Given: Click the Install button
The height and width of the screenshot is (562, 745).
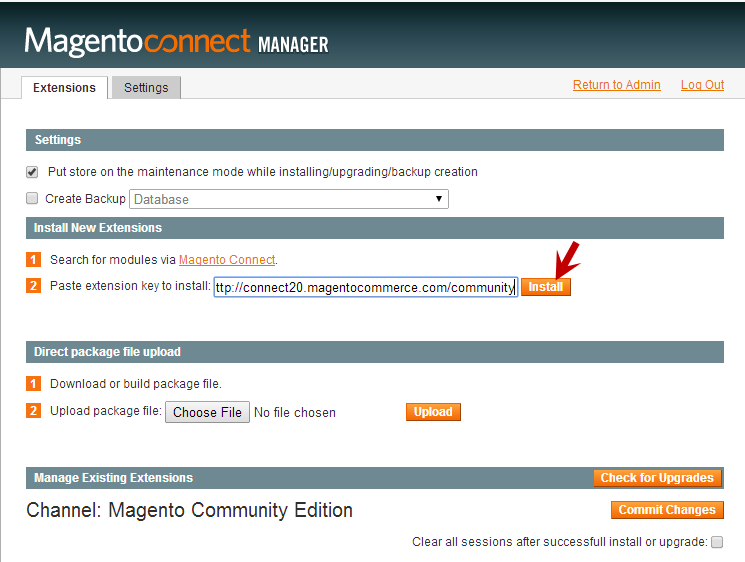Looking at the screenshot, I should tap(545, 287).
